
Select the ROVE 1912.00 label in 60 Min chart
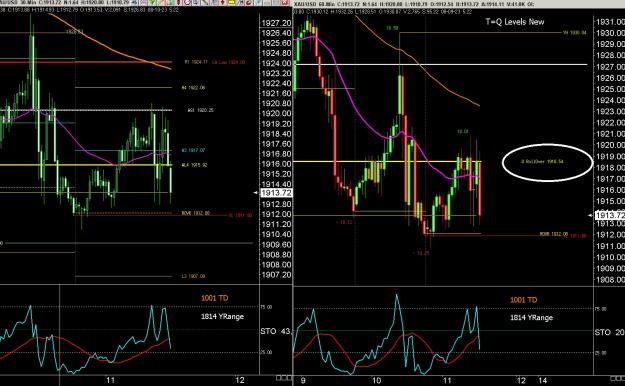[x=554, y=234]
